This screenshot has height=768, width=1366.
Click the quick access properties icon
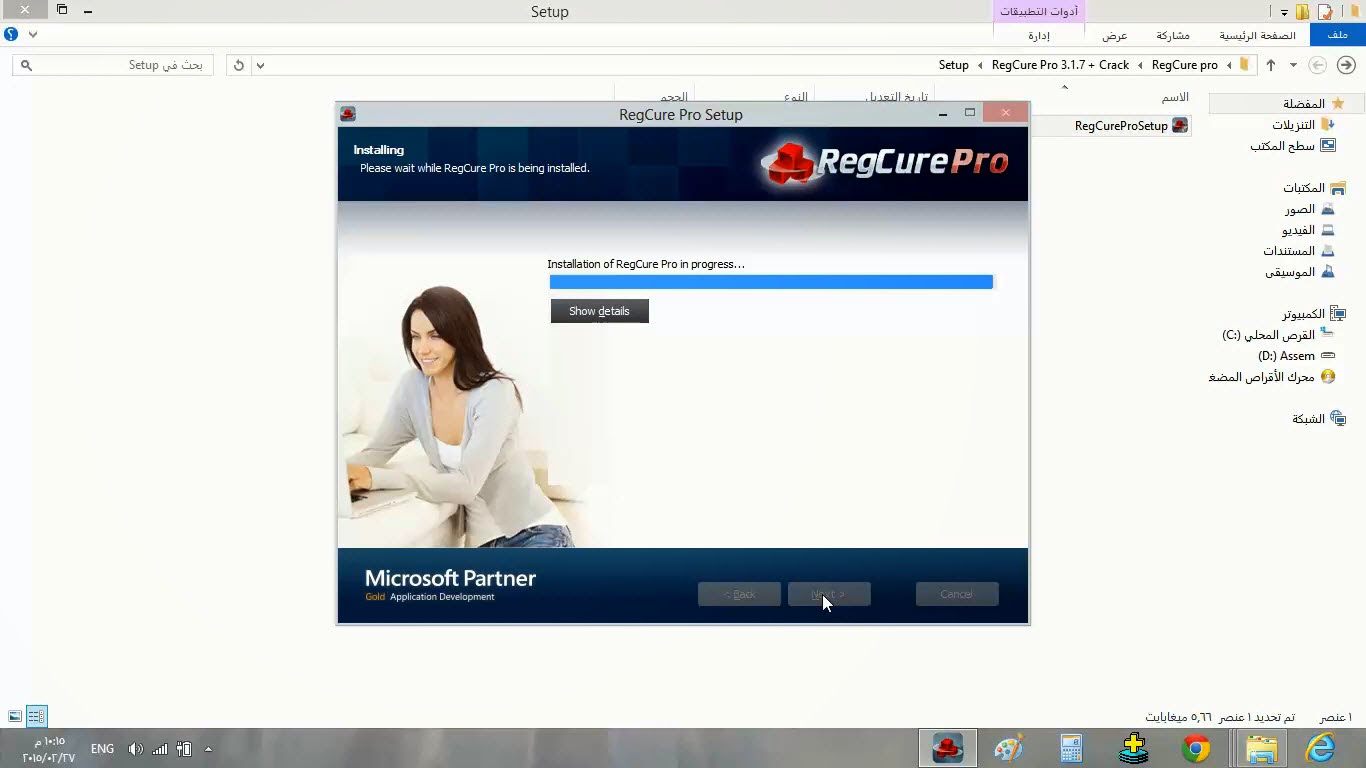pos(1326,12)
